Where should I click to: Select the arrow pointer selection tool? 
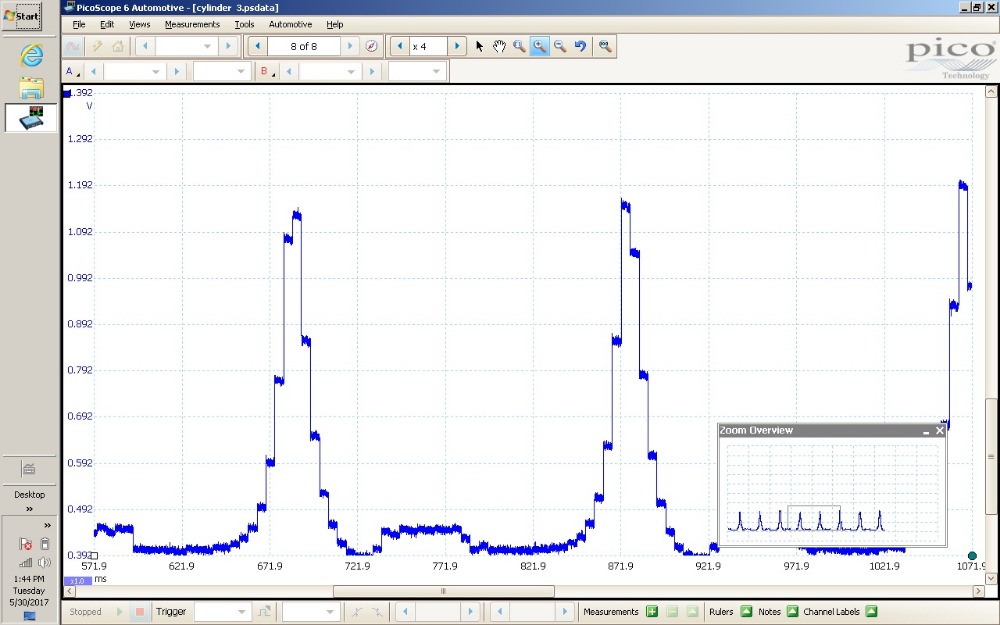pos(479,47)
